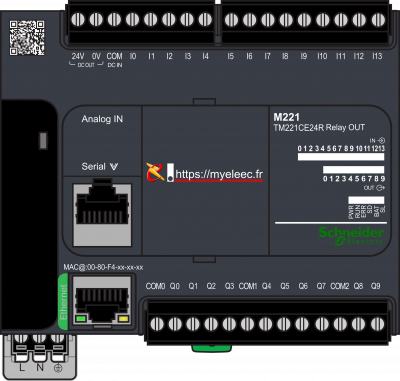Click the input status LED strip

pos(341,157)
